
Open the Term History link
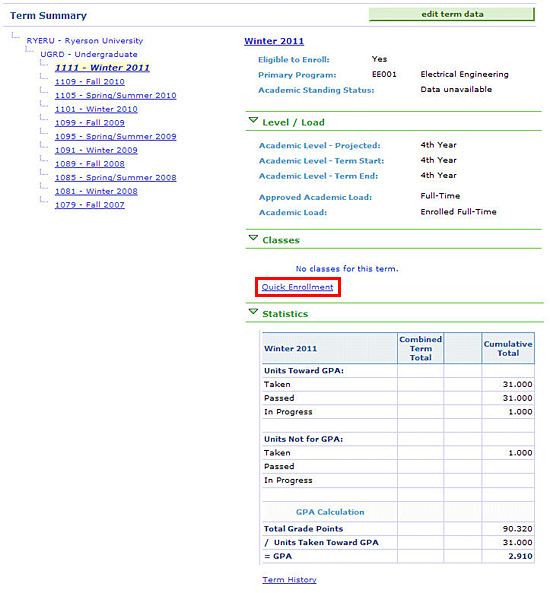pyautogui.click(x=289, y=580)
